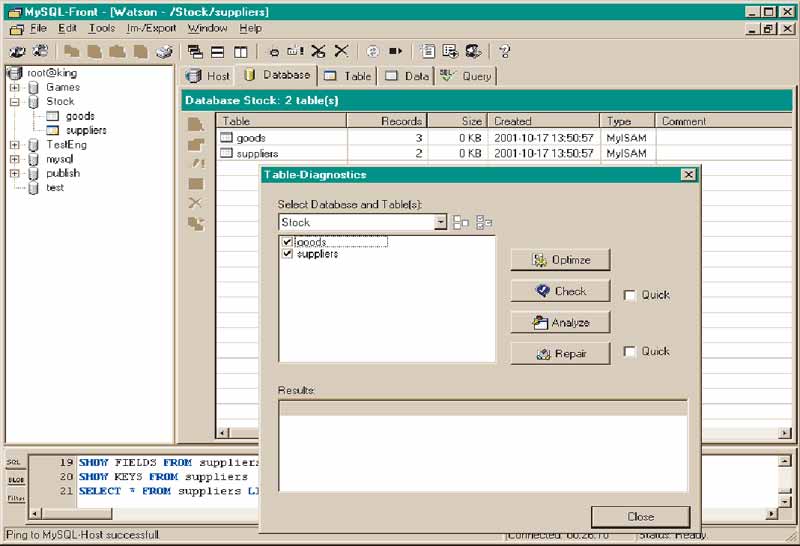Viewport: 800px width, 546px height.
Task: Click 'Ping to MySQL-Host successfull' status text
Action: [x=83, y=535]
